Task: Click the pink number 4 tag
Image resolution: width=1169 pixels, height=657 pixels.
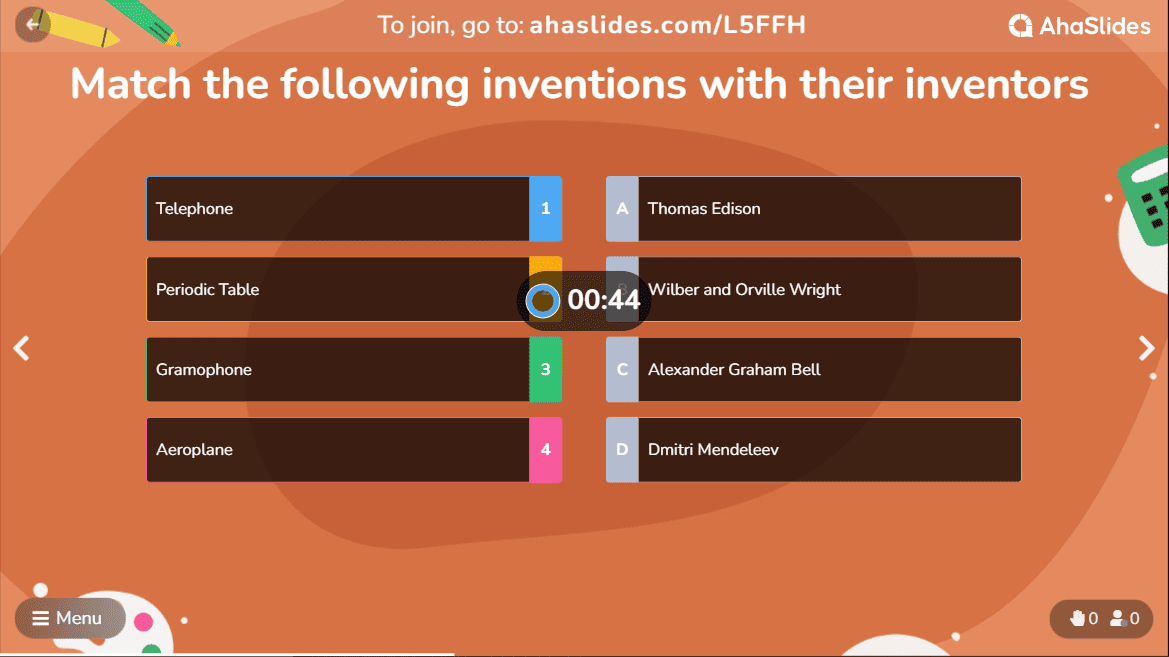Action: (x=546, y=450)
